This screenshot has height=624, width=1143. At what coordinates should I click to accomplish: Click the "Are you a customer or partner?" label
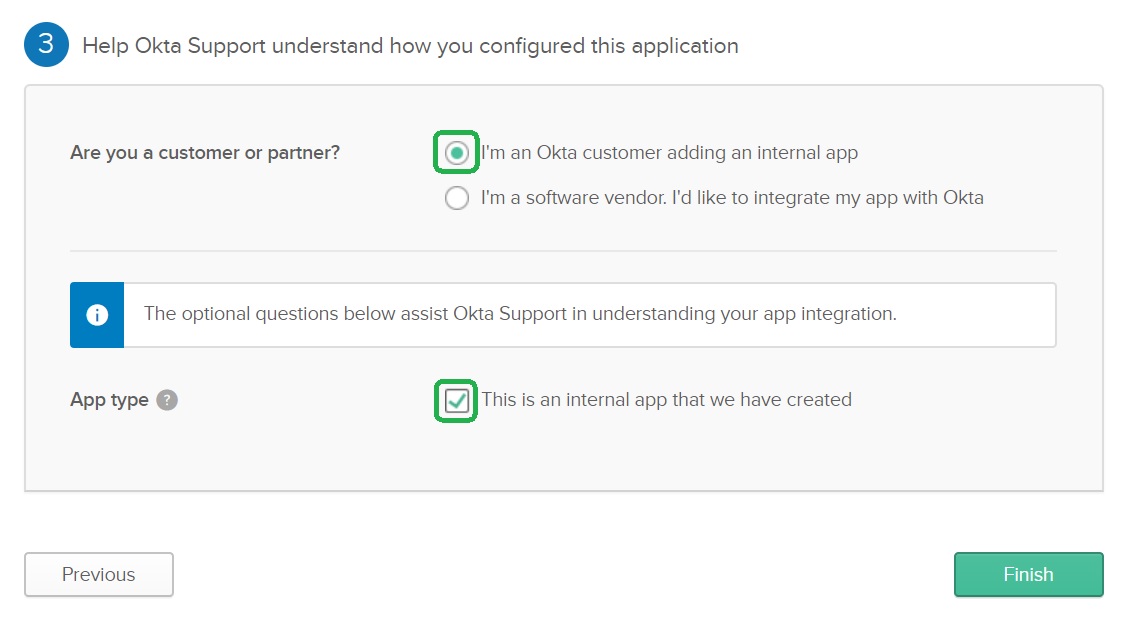pyautogui.click(x=205, y=153)
